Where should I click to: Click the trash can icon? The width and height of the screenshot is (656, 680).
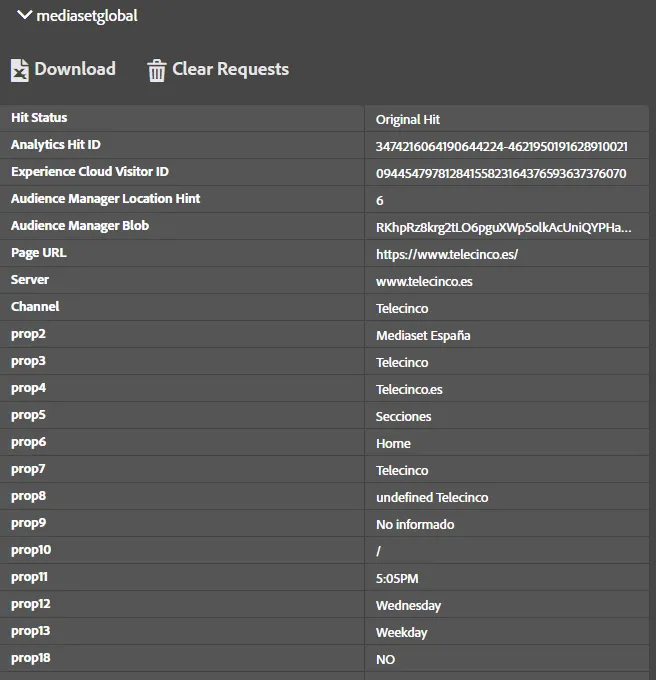157,70
